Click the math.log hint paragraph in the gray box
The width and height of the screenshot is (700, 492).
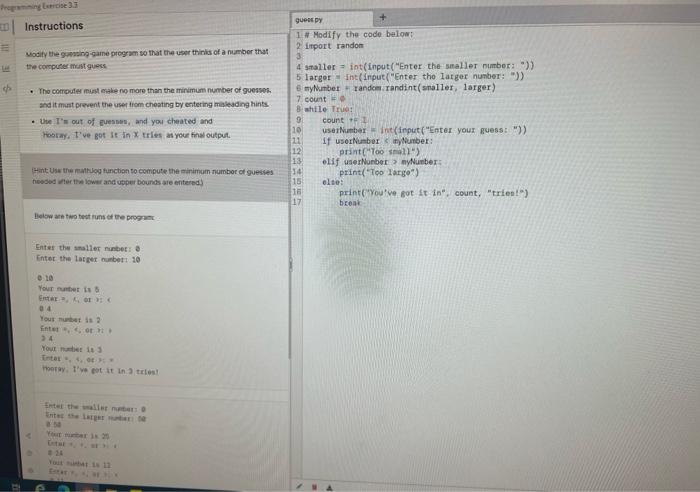point(153,177)
